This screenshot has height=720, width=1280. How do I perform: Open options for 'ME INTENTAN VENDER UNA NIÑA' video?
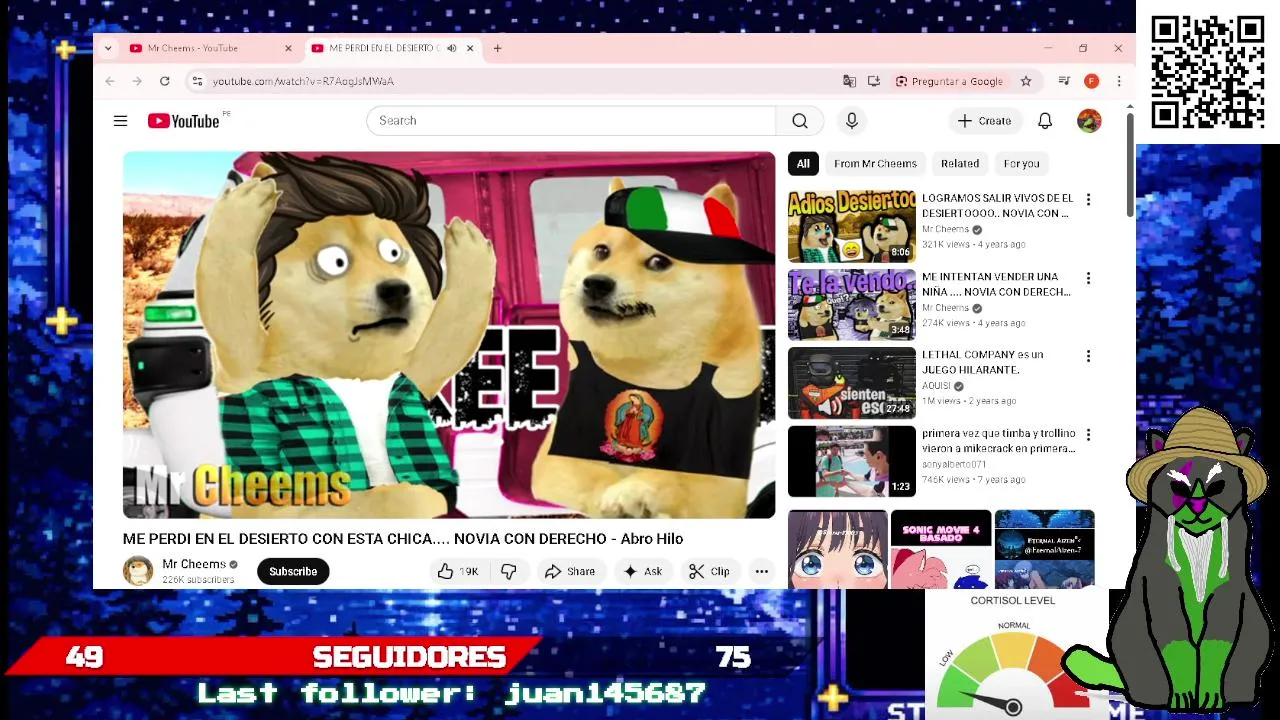point(1088,278)
